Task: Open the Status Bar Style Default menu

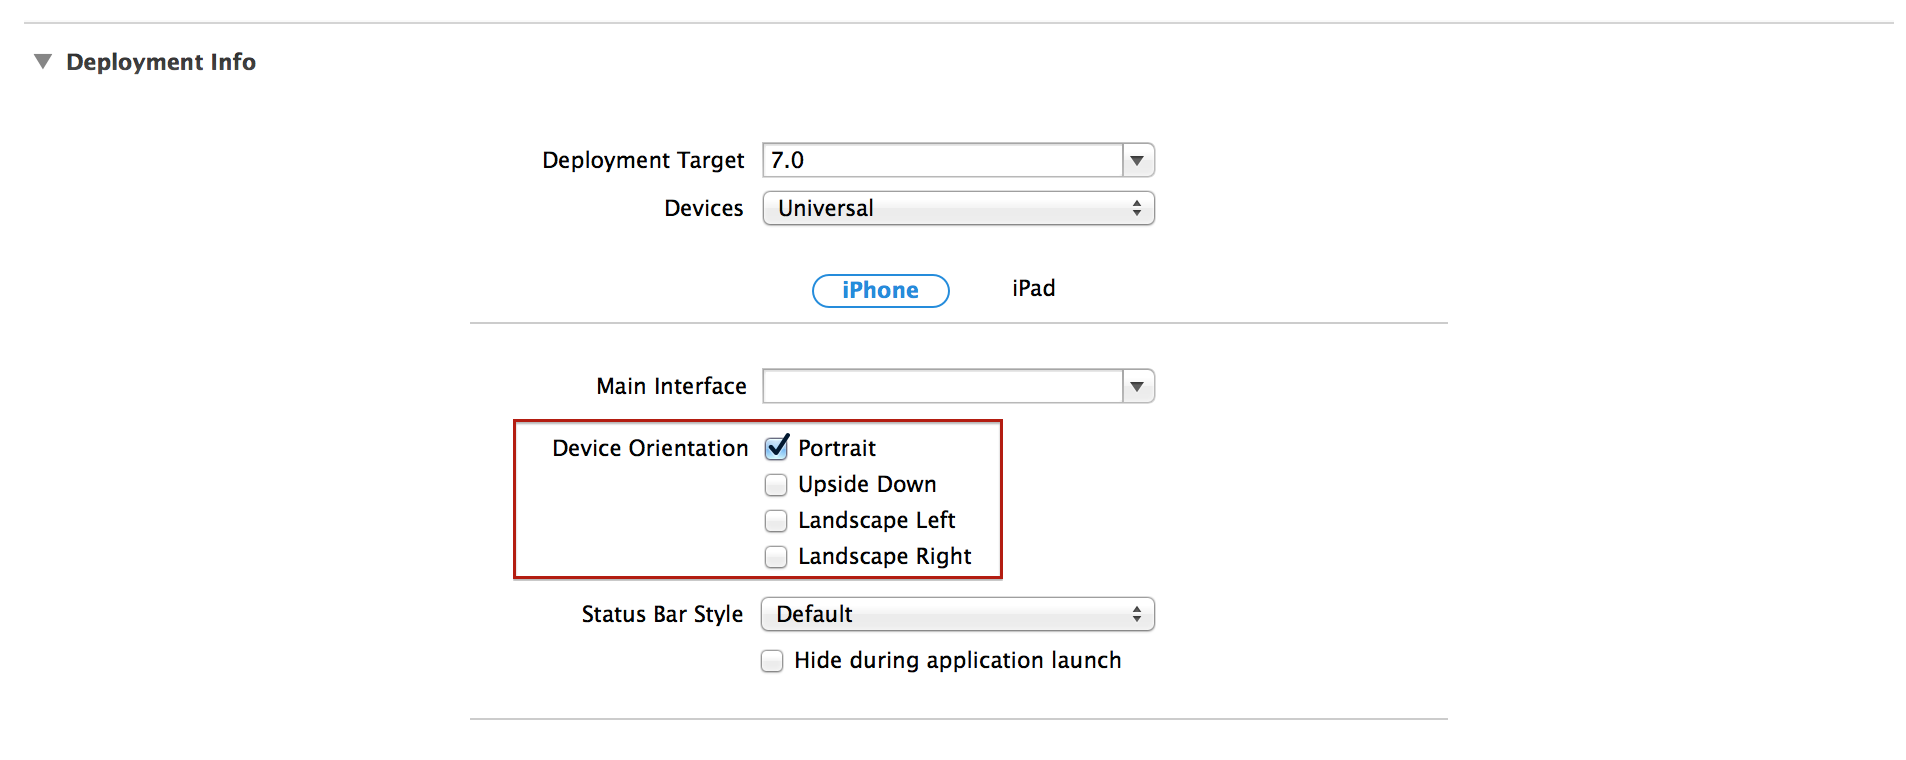Action: 957,614
